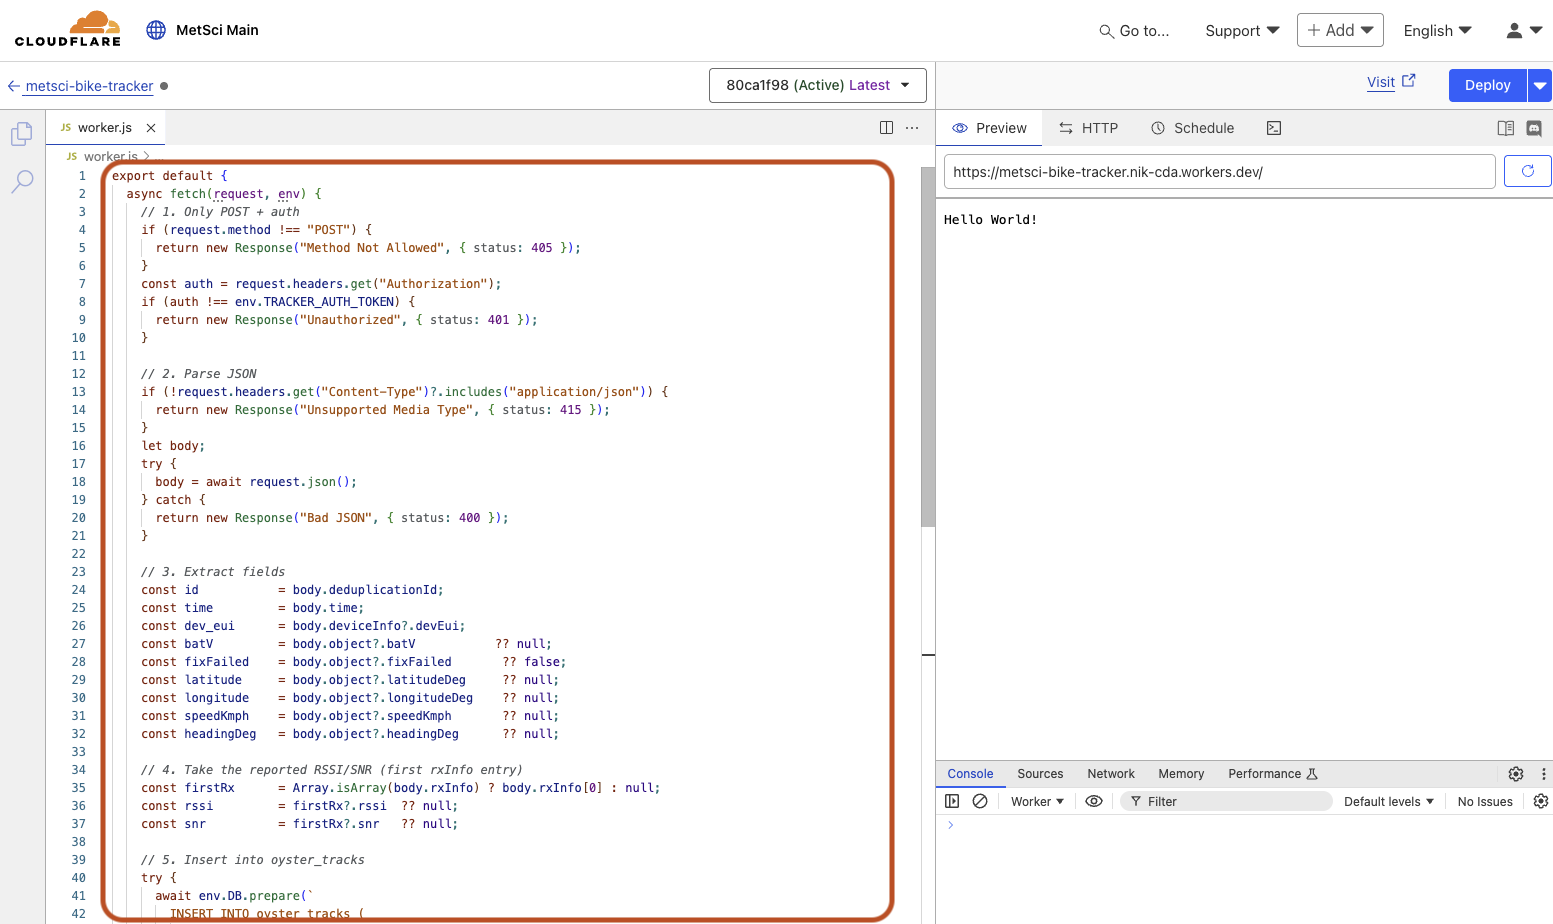The image size is (1553, 924).
Task: Click the Cloudflare logo
Action: (68, 29)
